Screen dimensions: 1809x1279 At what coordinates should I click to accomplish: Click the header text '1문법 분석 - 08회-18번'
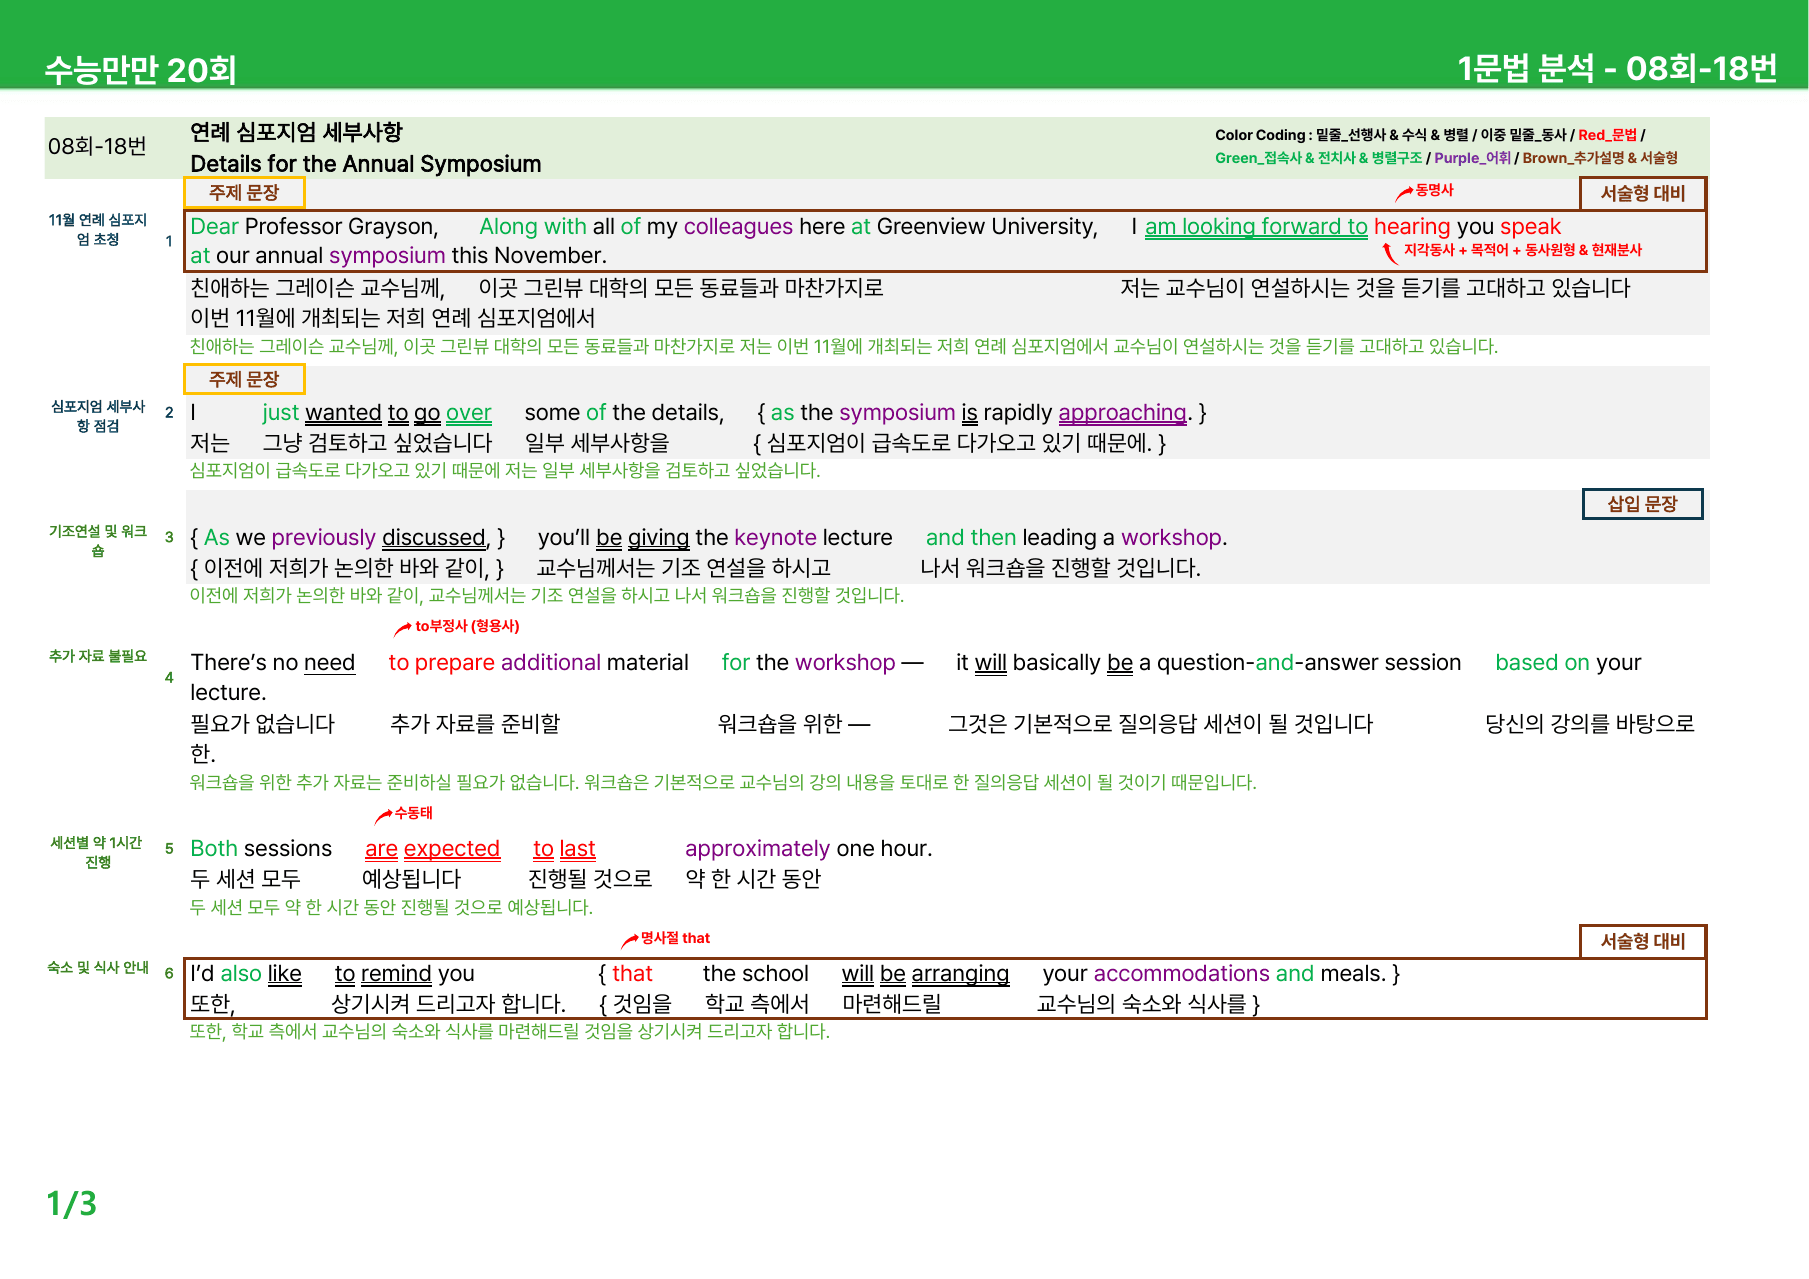[1617, 68]
